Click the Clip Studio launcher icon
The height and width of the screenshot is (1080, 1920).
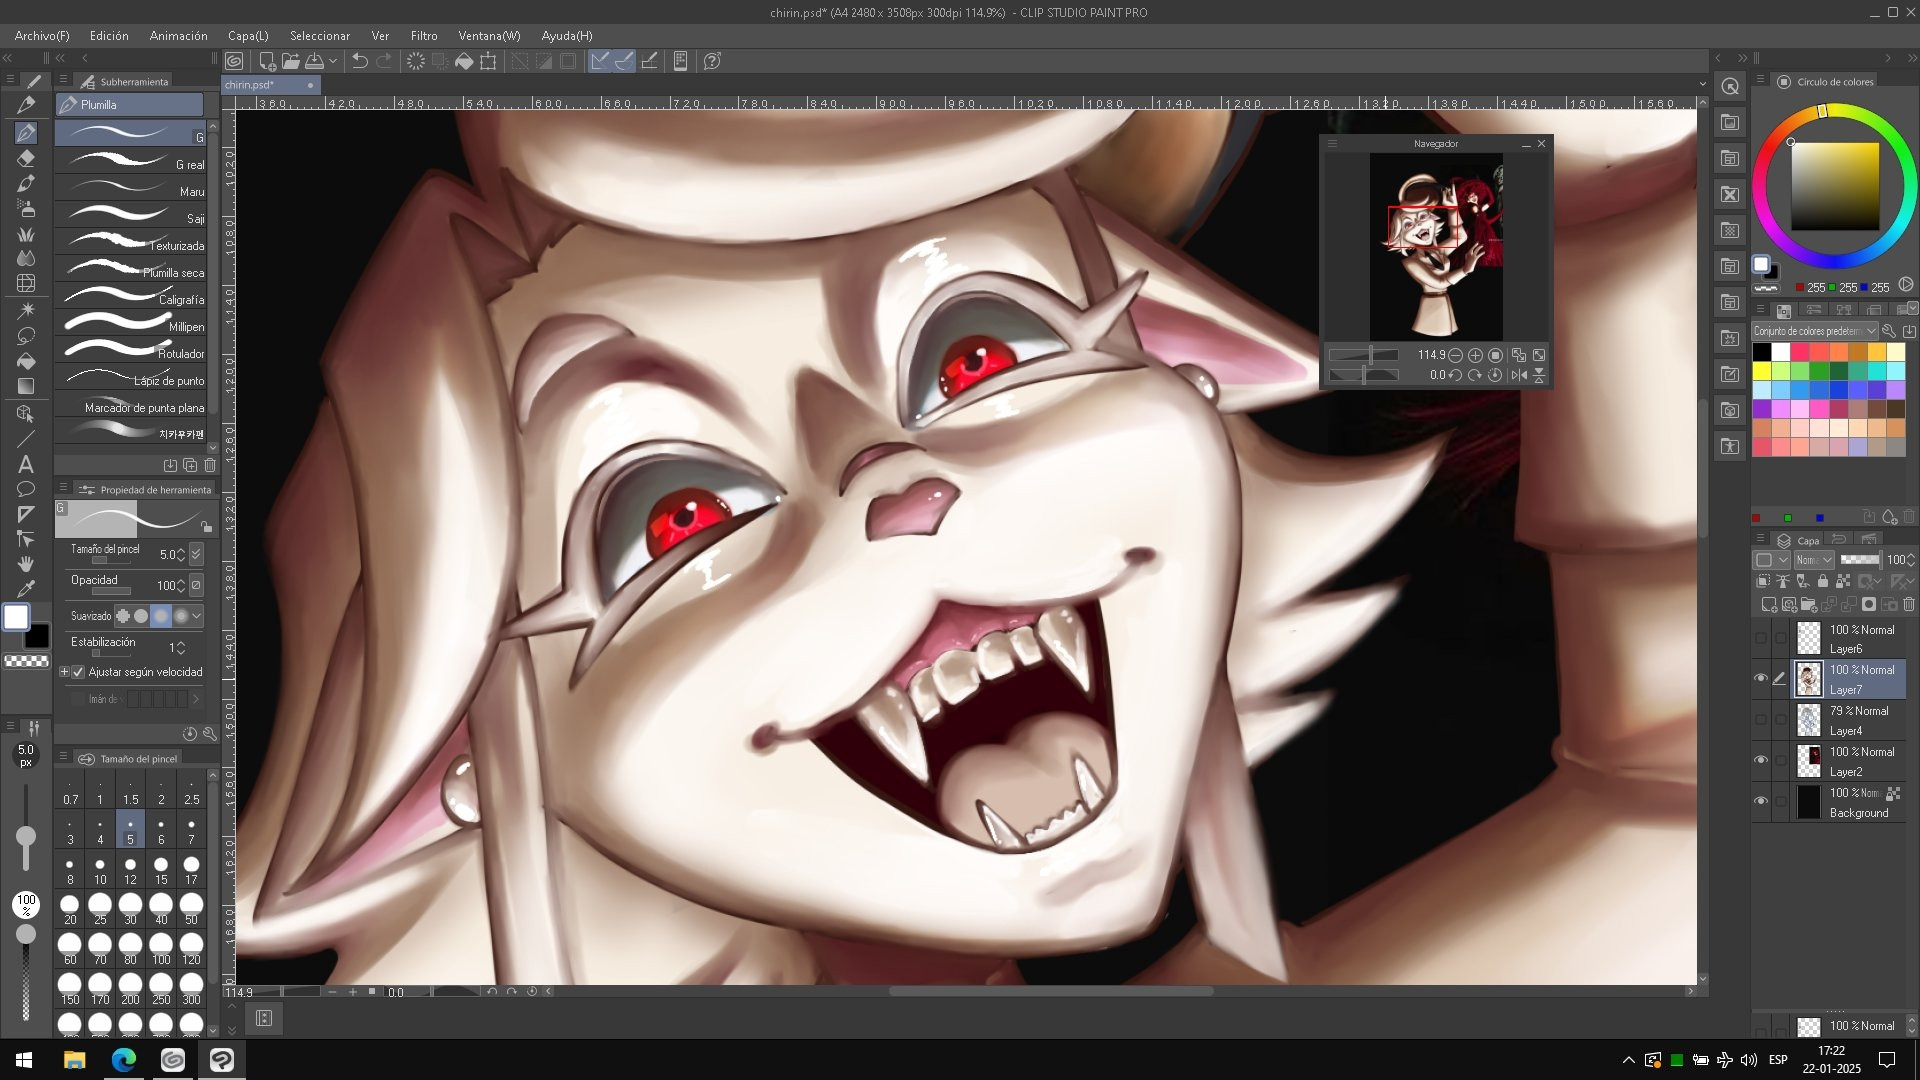[234, 61]
